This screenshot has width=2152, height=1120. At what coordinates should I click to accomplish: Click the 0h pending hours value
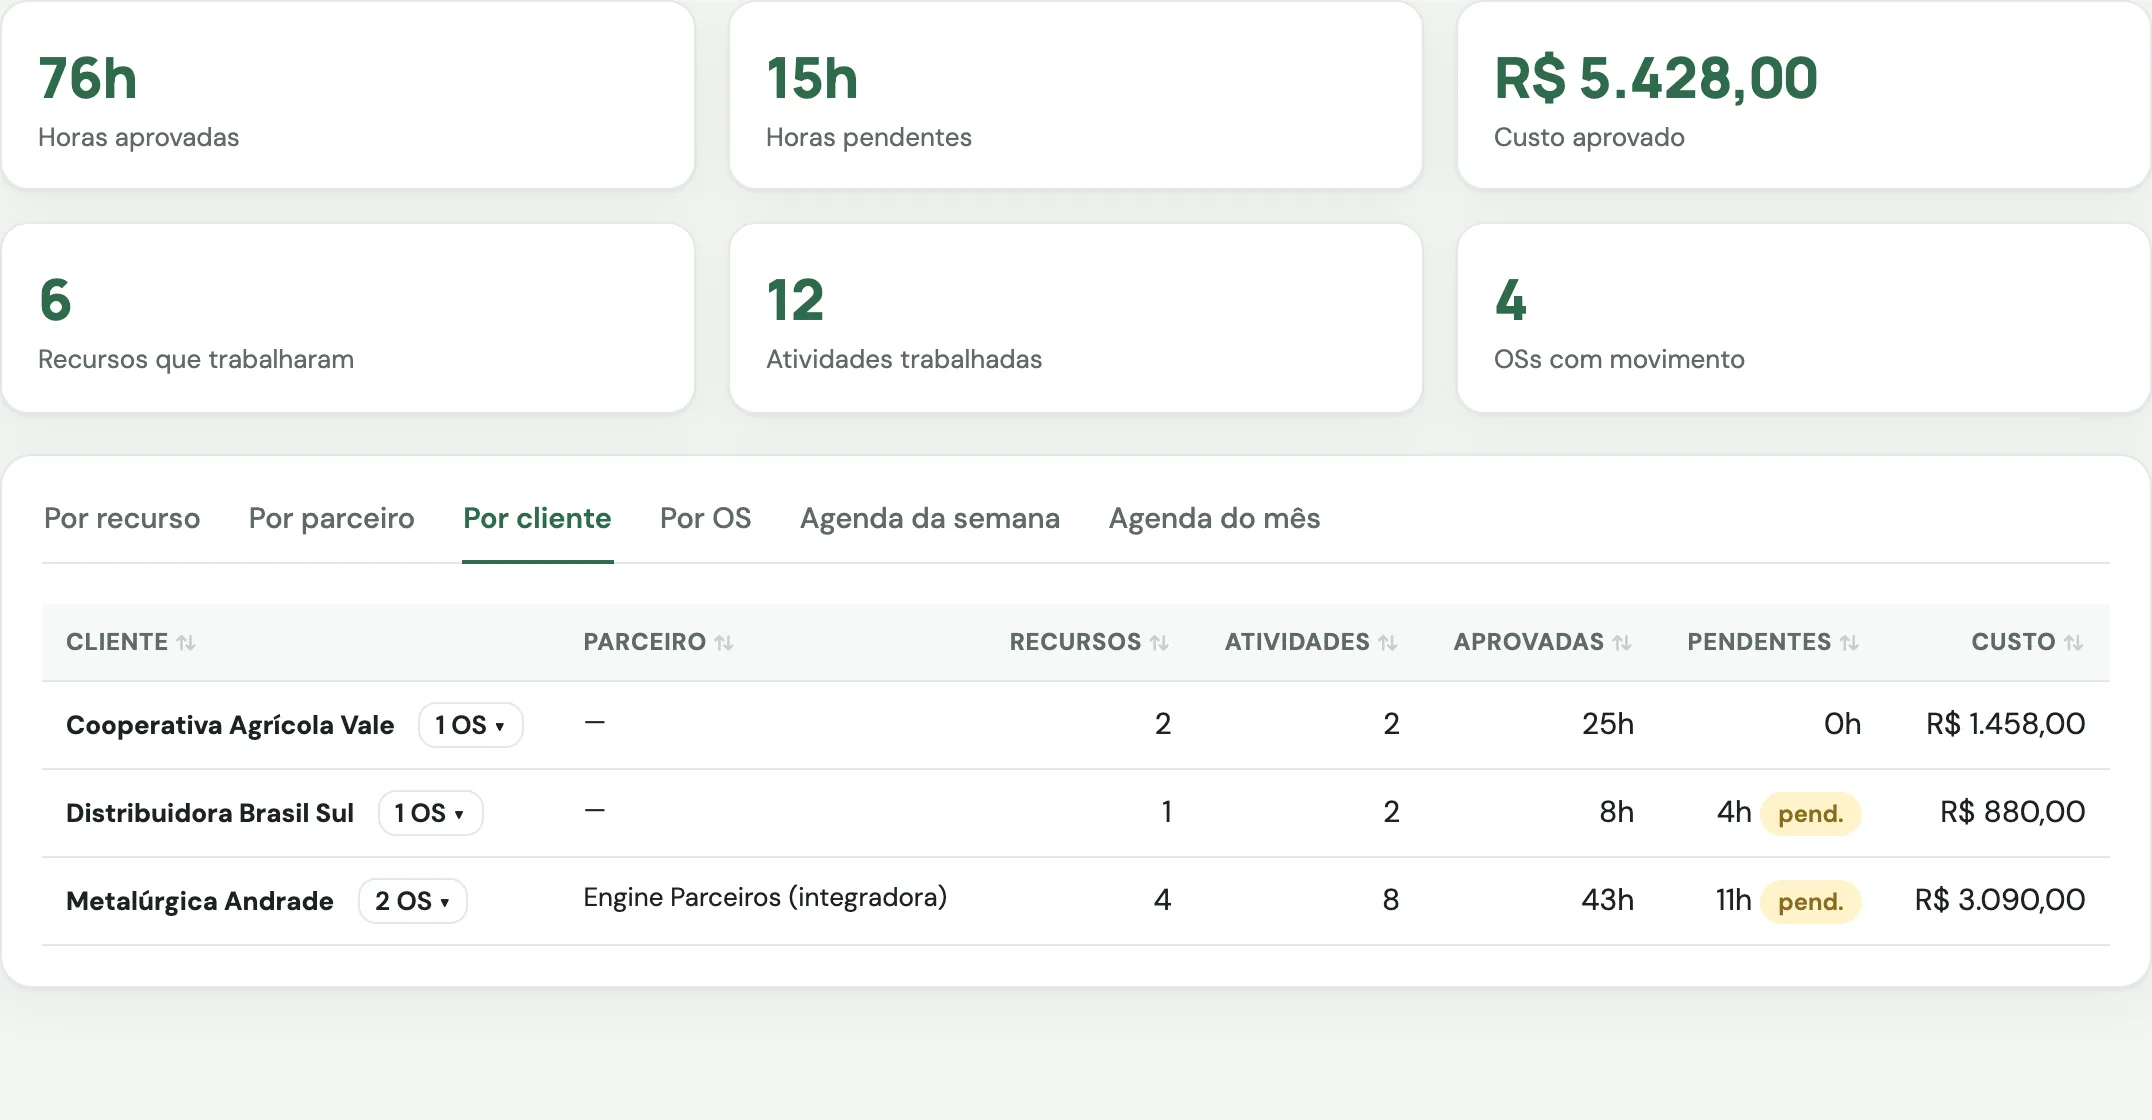click(1842, 724)
